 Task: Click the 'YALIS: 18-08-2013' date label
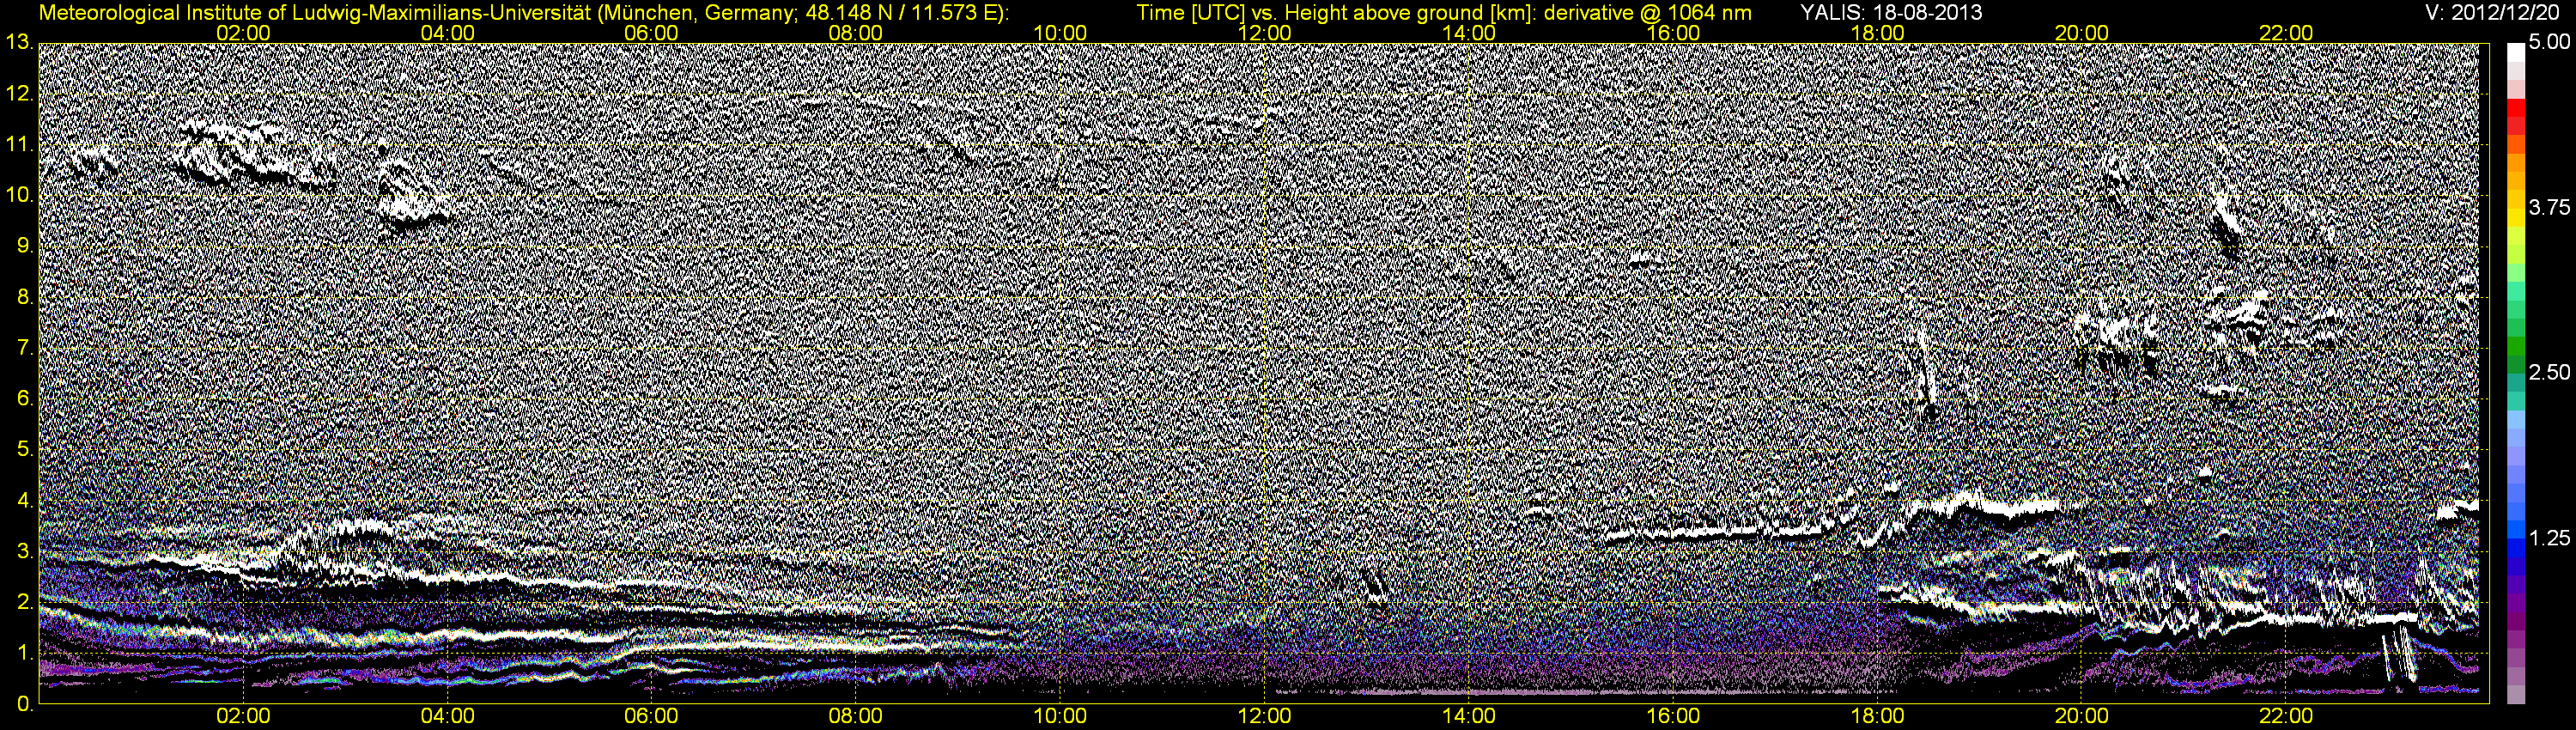click(x=1891, y=12)
